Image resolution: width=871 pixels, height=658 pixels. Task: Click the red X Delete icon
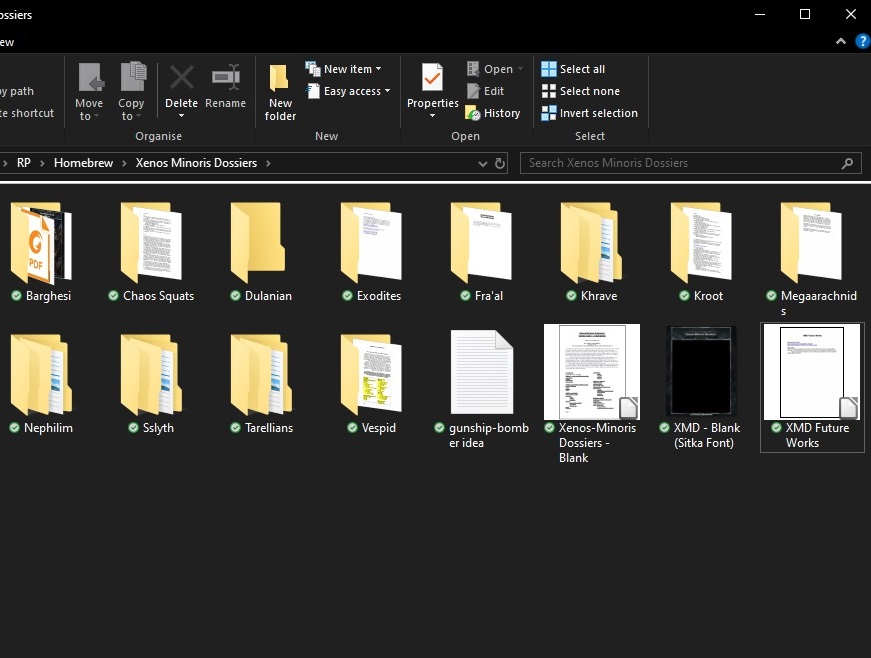182,77
